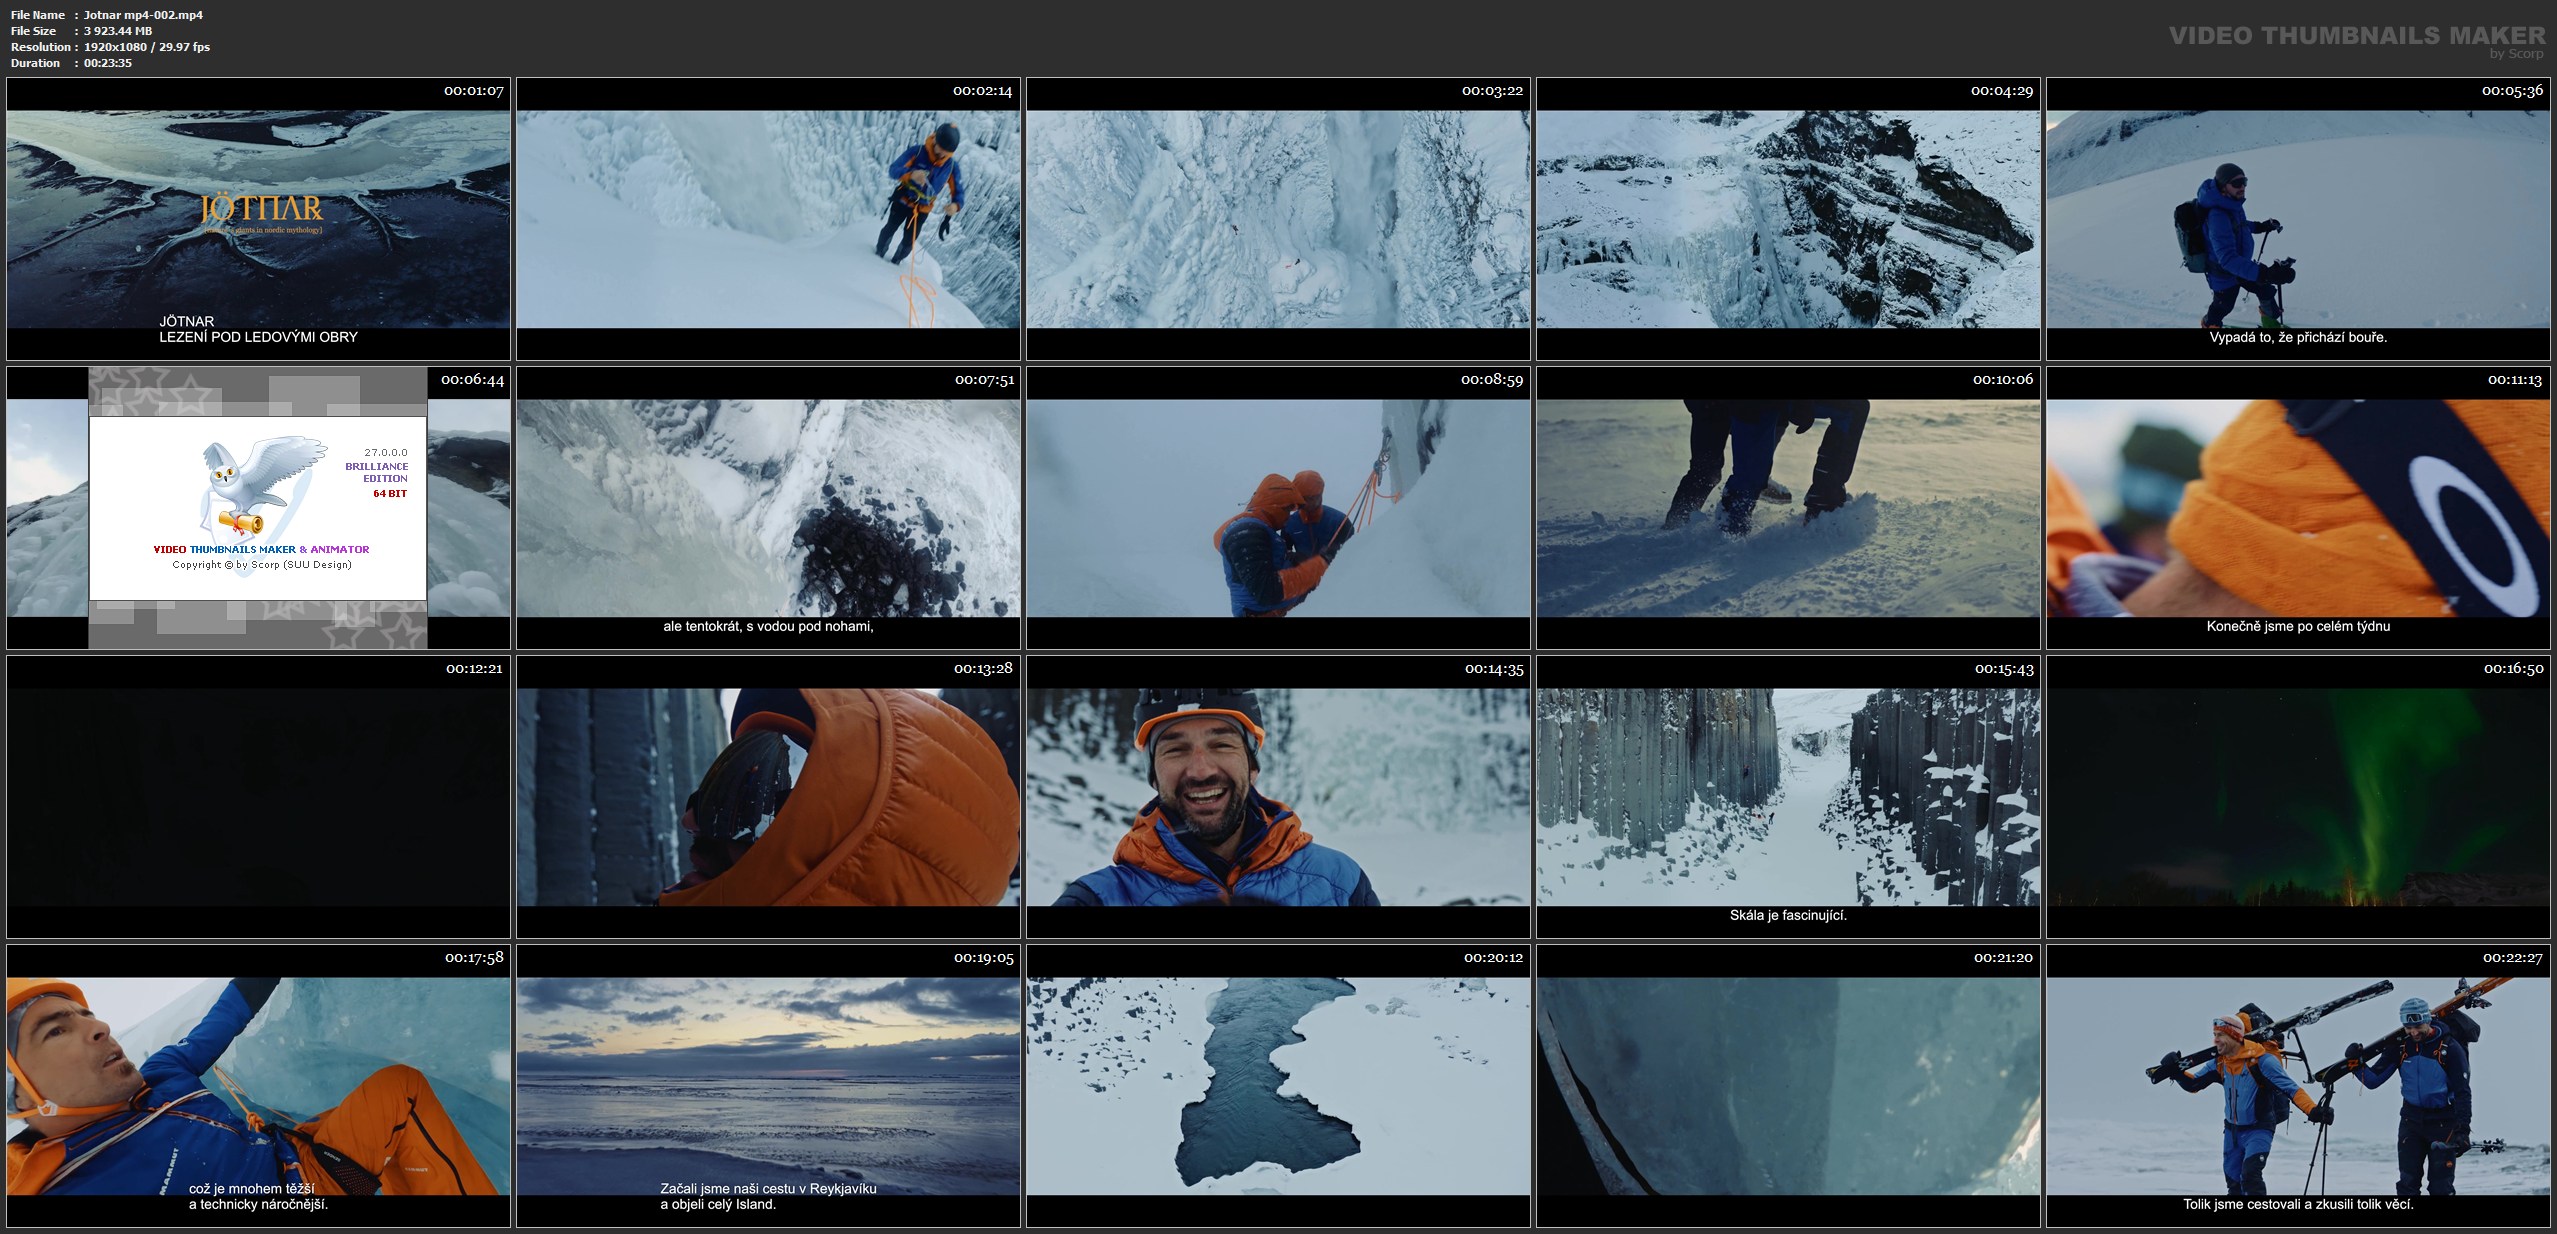Click the dark frame thumbnail at 00:12:21

pyautogui.click(x=258, y=797)
